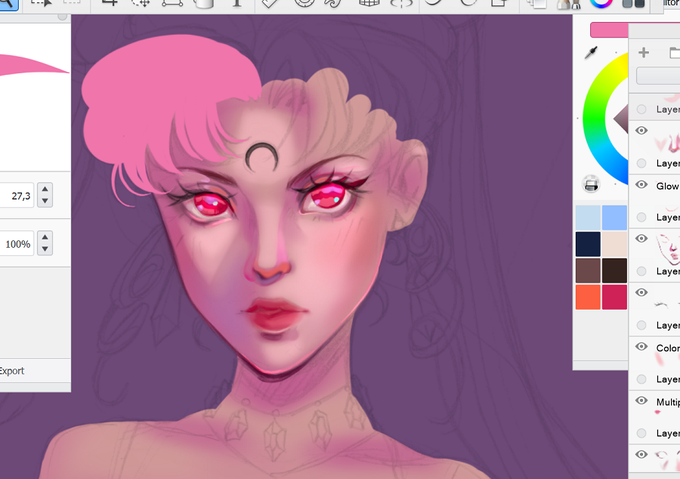
Task: Hide the layer with the face sketch thumbnail
Action: [x=641, y=238]
